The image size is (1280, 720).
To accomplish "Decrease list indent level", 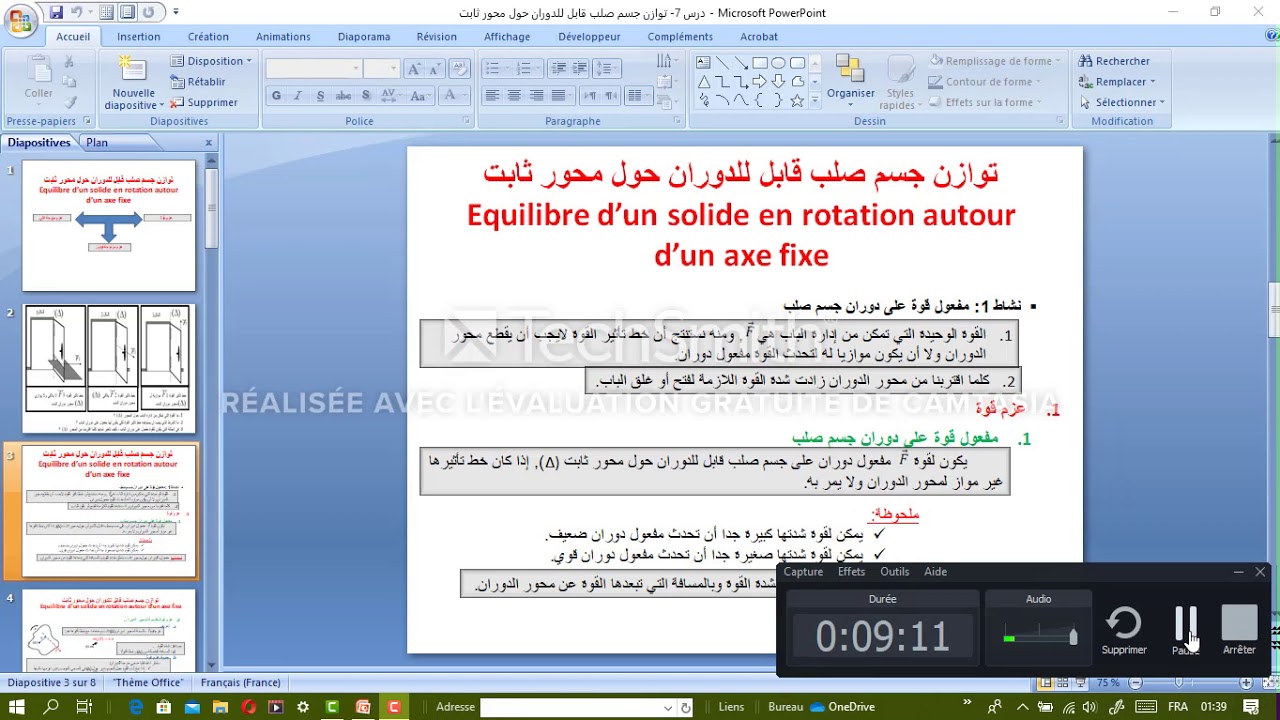I will [558, 68].
